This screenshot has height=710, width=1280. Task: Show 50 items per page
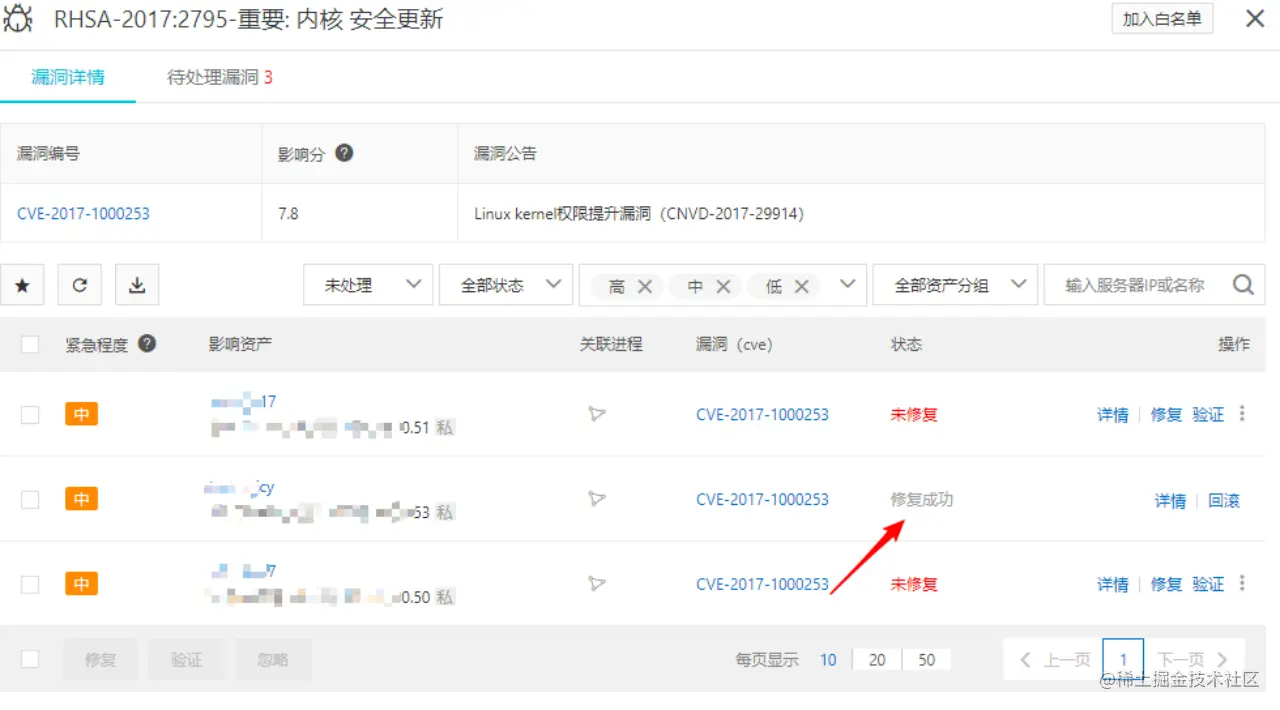[926, 660]
